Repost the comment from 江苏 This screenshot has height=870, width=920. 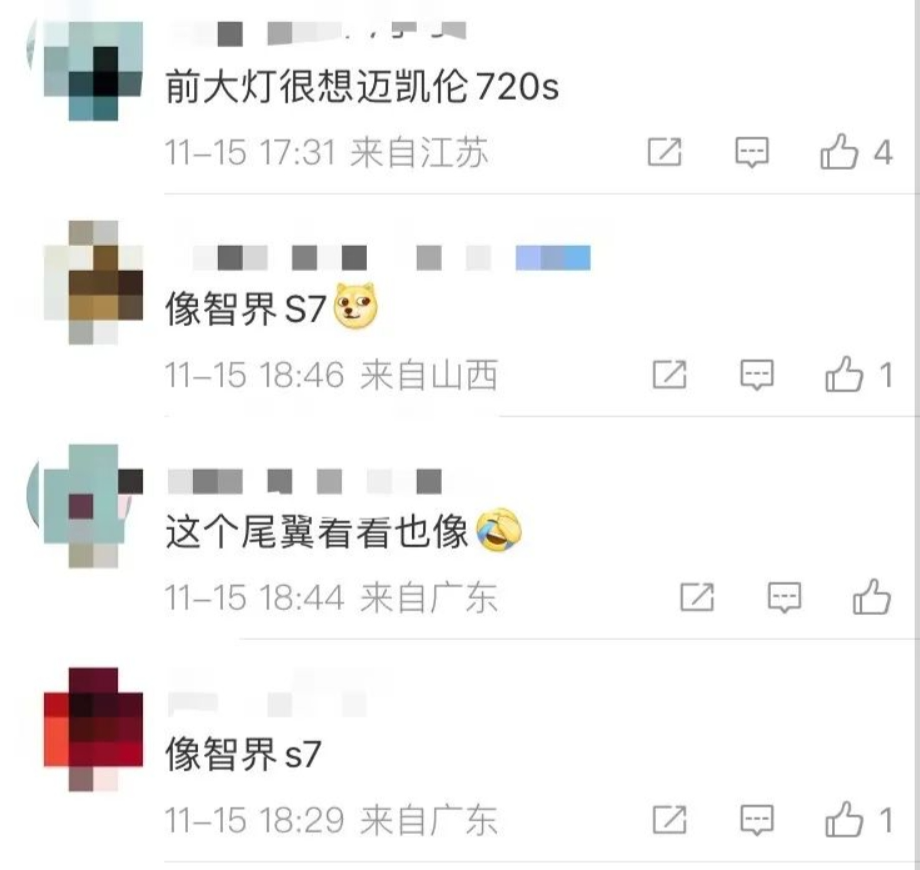pyautogui.click(x=665, y=153)
